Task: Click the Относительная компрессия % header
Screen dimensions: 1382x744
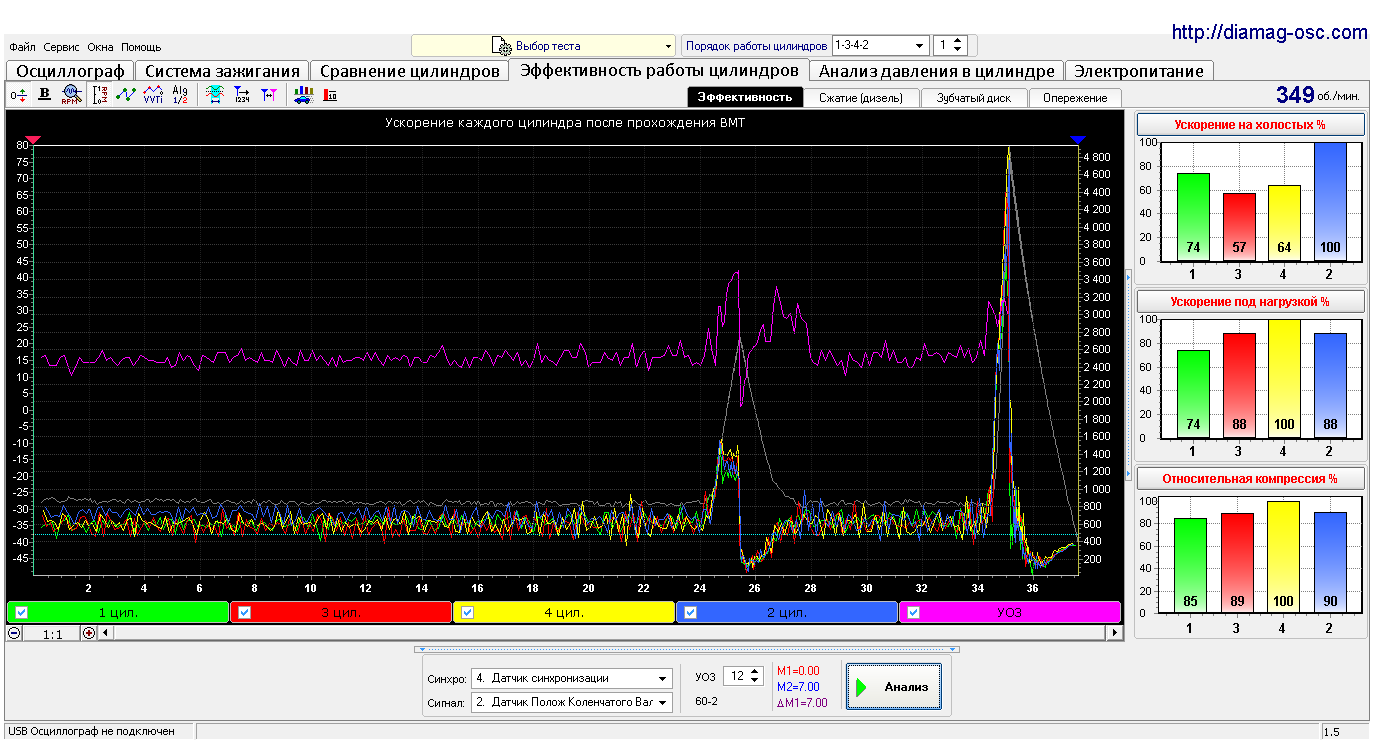Action: (x=1251, y=478)
